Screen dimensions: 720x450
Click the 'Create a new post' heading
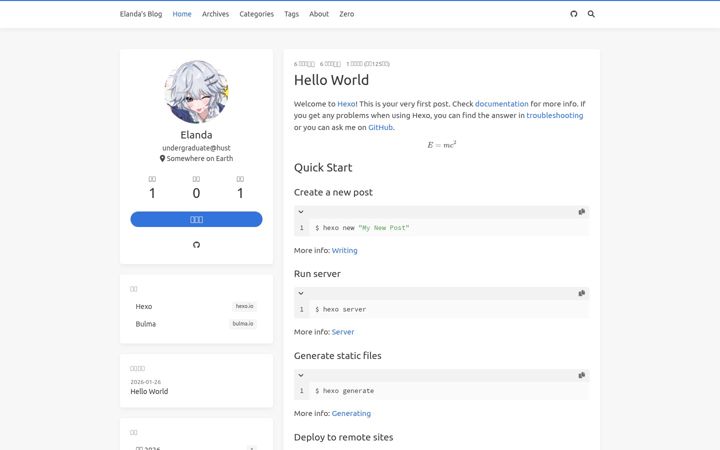coord(333,192)
